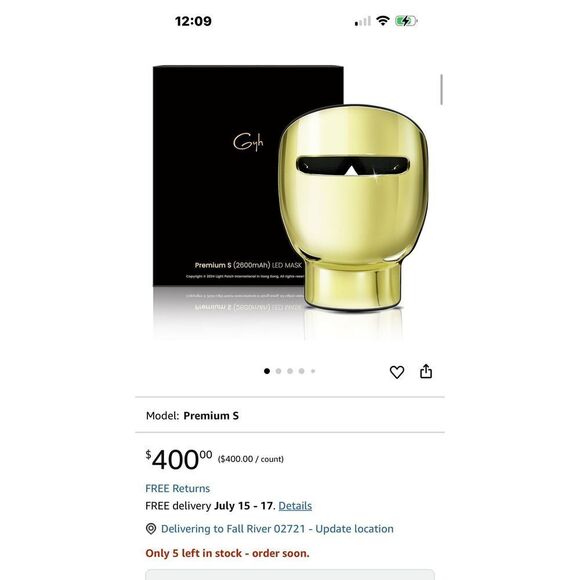Select the second image carousel dot
The height and width of the screenshot is (580, 580).
coord(278,371)
